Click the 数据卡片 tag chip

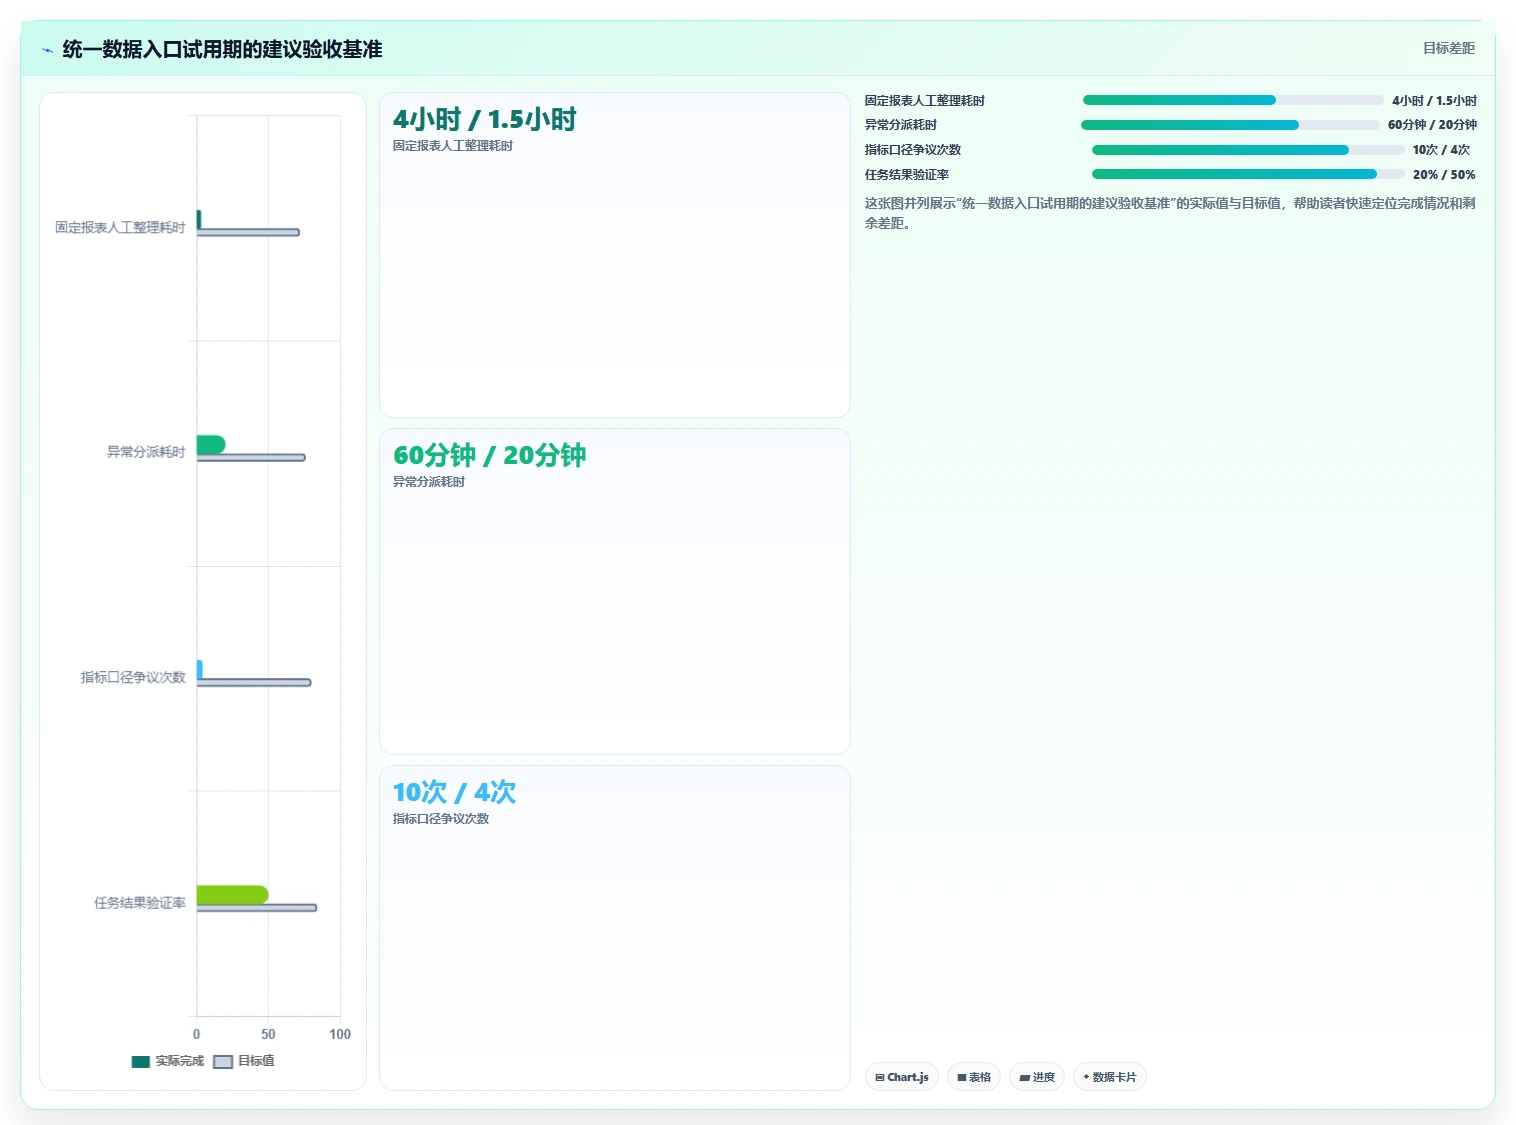pyautogui.click(x=1110, y=1077)
